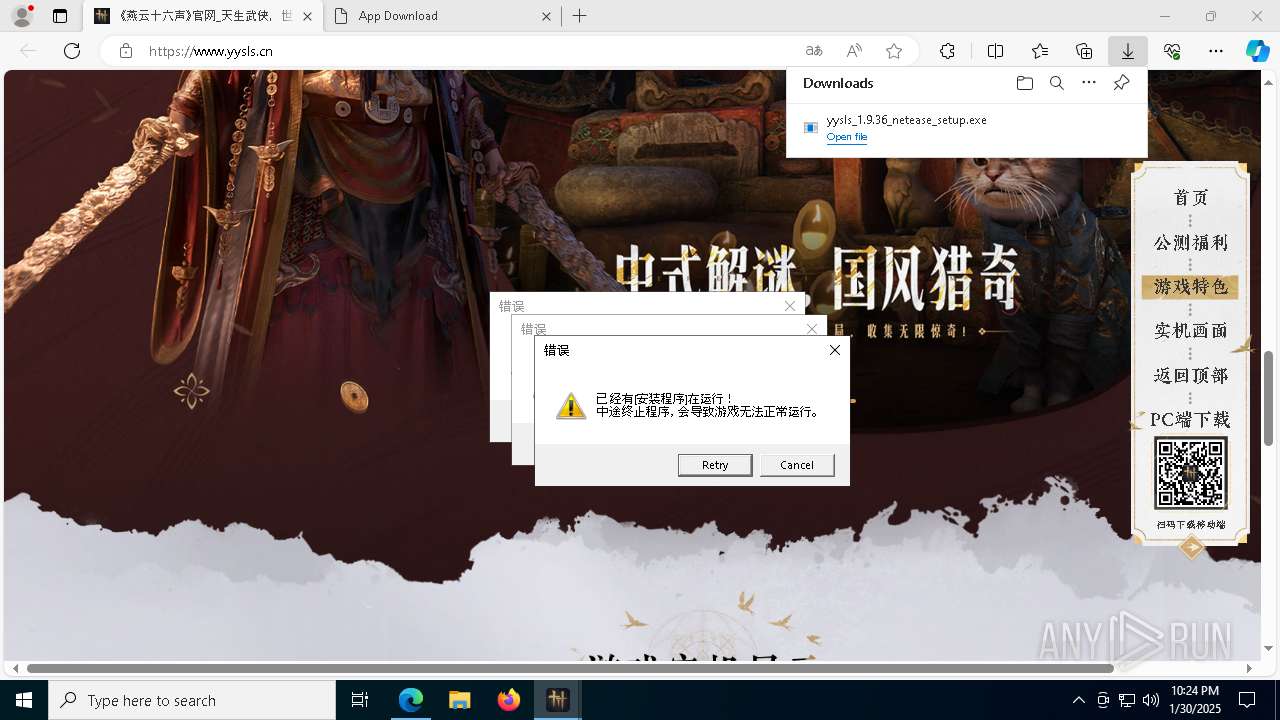Open the translate page icon
Screen dimensions: 1280x720
tap(814, 51)
